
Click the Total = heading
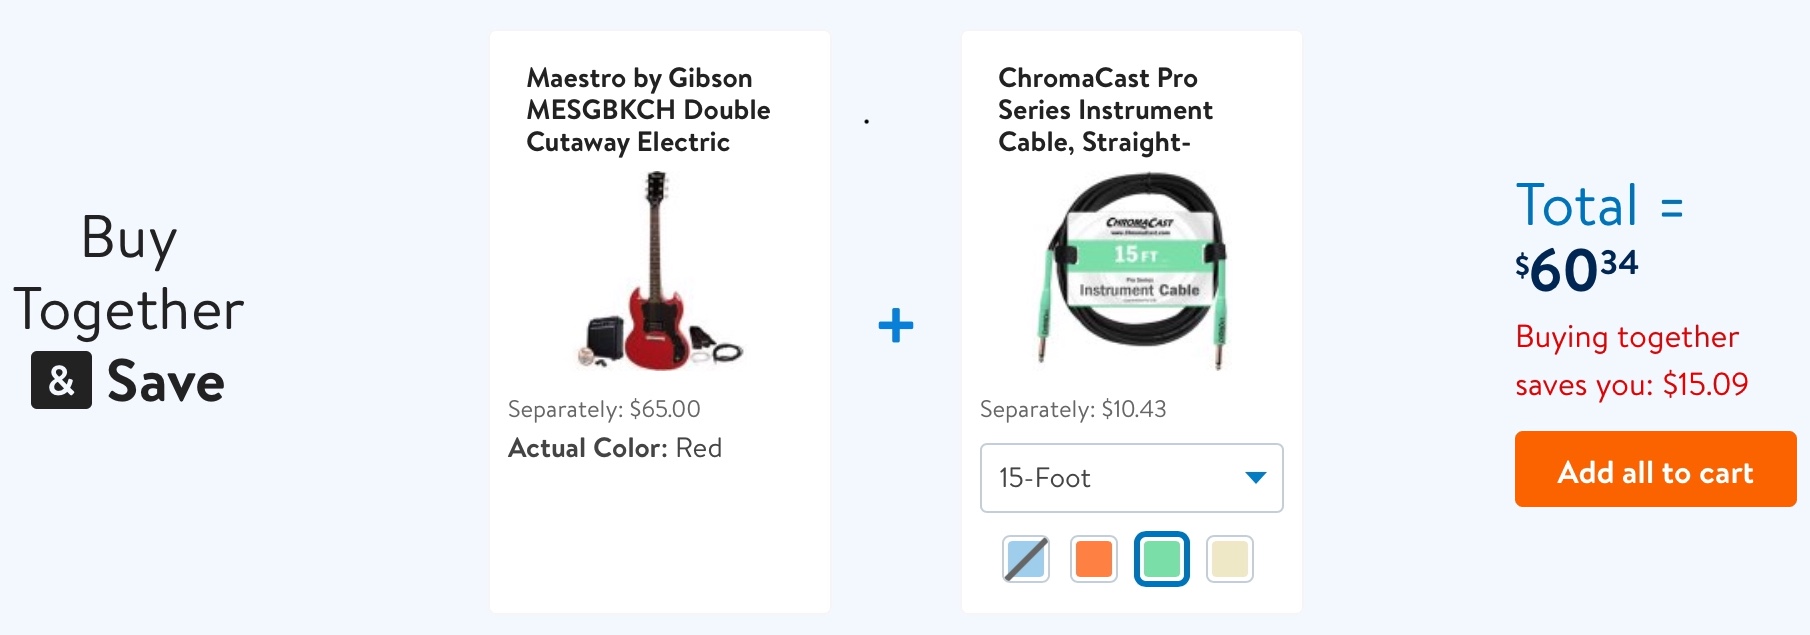1599,206
